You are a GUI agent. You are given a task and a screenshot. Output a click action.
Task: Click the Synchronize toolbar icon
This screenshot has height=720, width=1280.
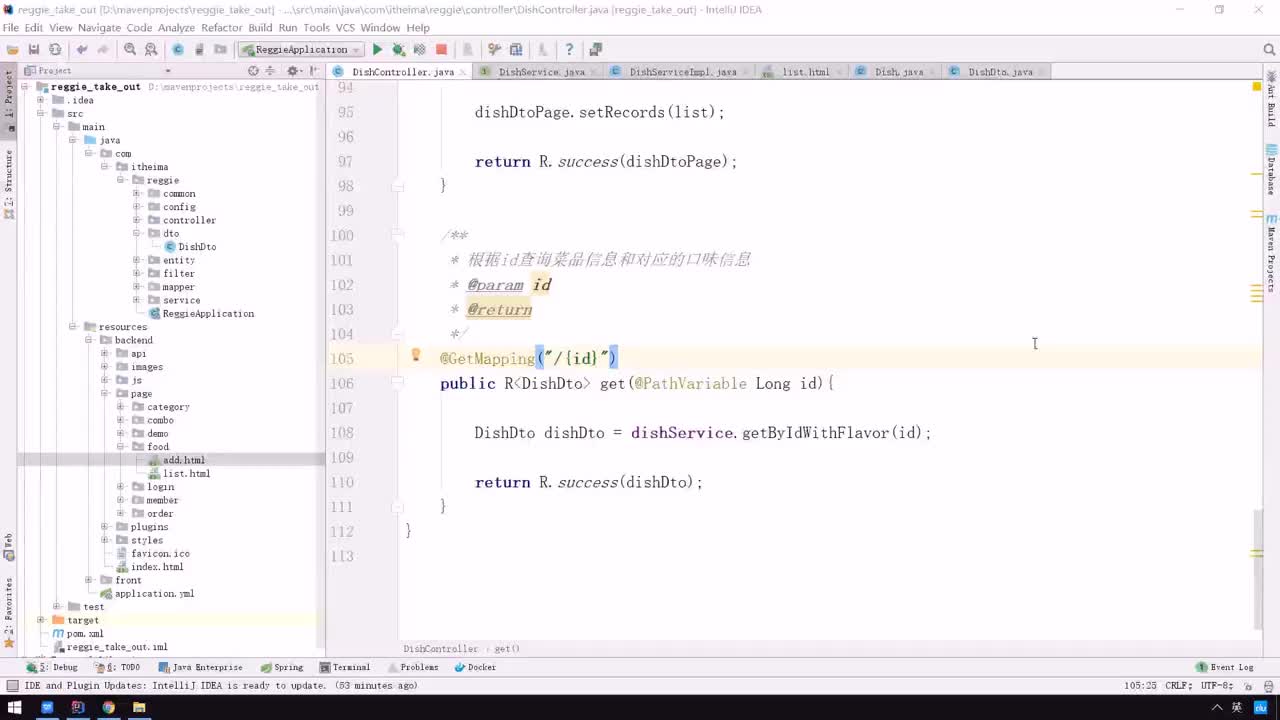(x=55, y=49)
